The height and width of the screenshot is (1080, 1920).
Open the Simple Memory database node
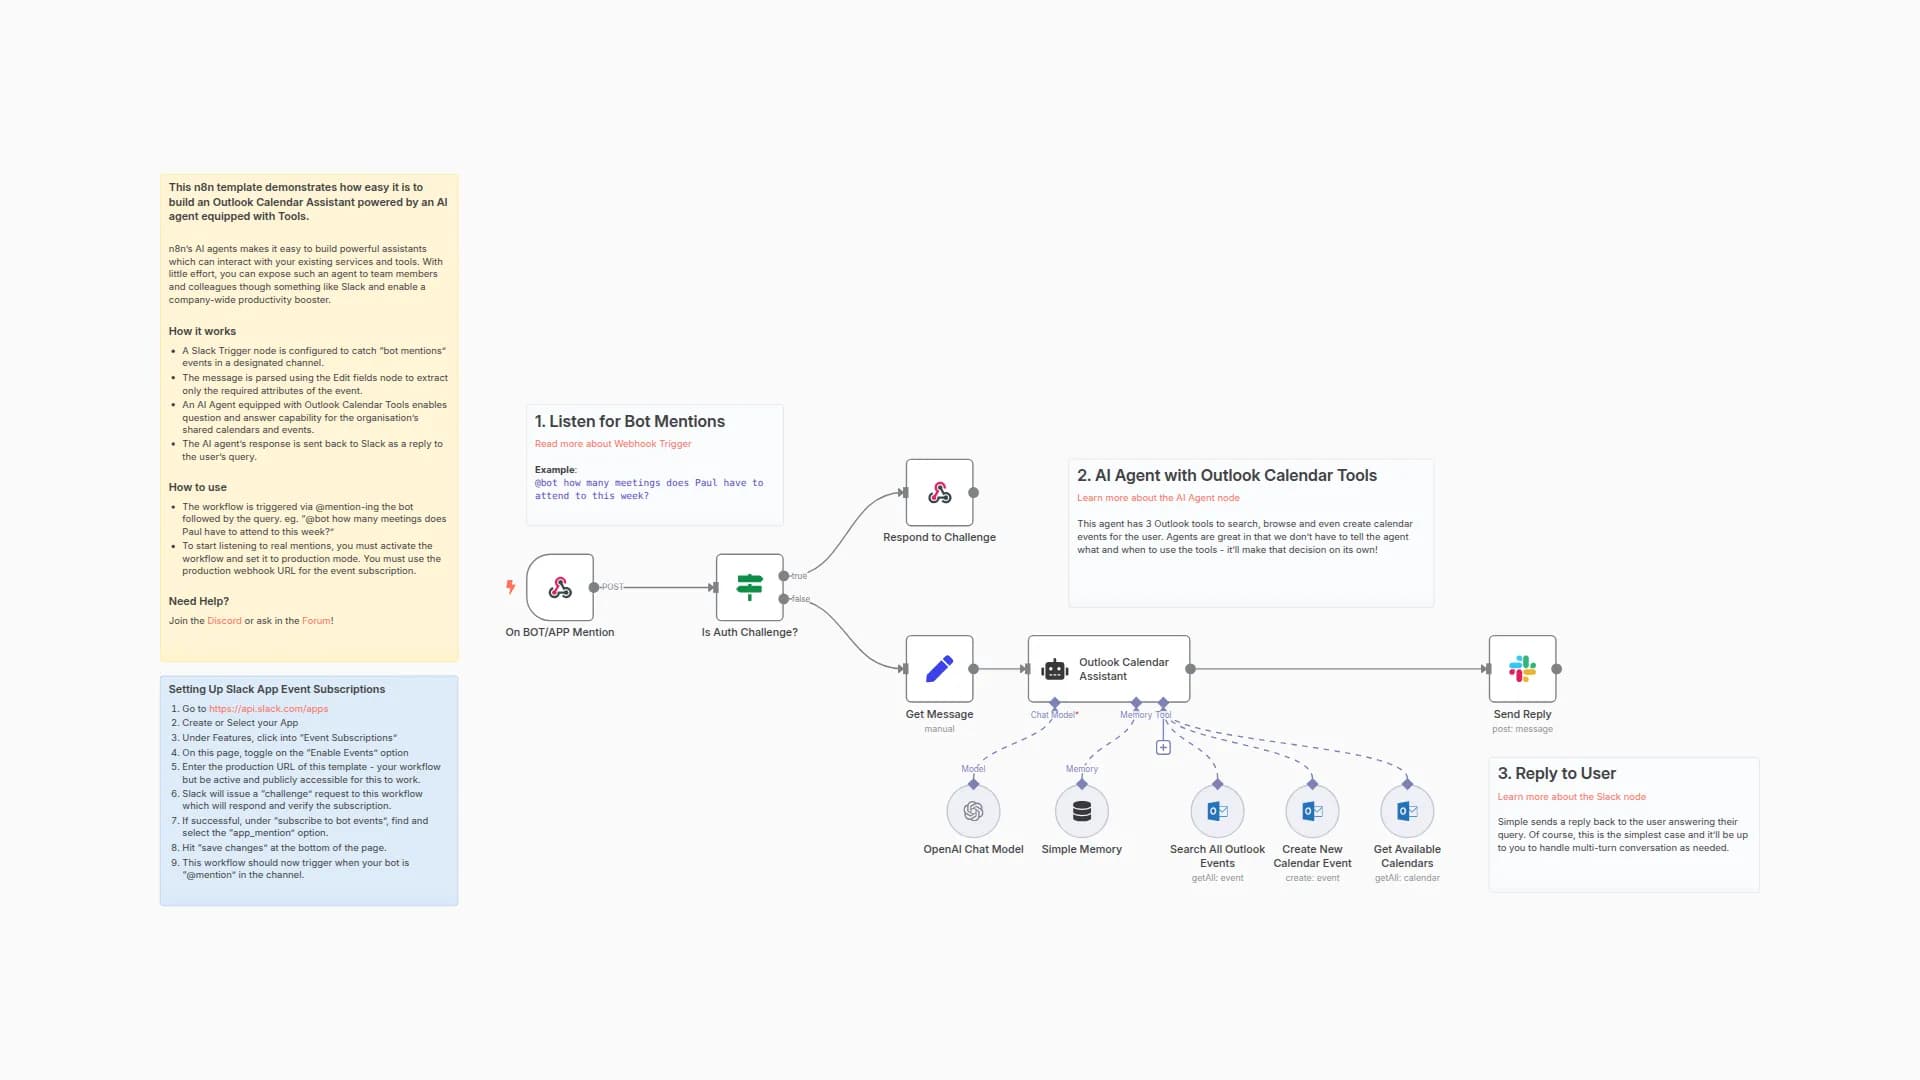coord(1082,811)
